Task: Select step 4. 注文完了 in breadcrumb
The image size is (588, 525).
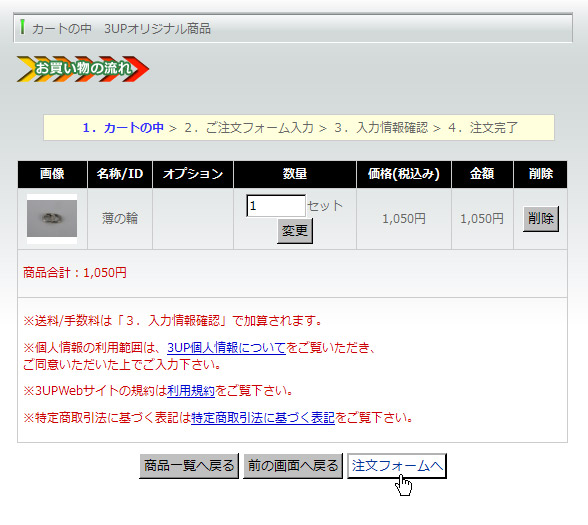Action: coord(483,128)
